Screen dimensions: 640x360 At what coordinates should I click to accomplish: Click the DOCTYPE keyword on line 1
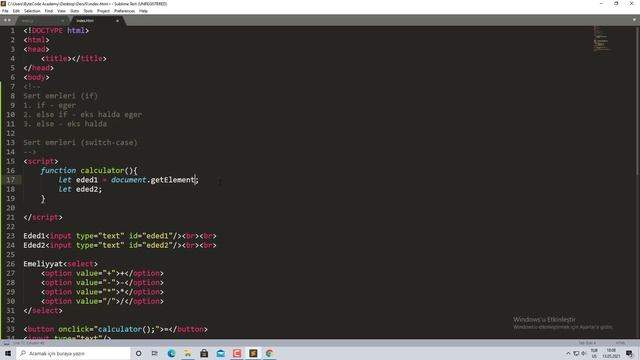point(47,31)
